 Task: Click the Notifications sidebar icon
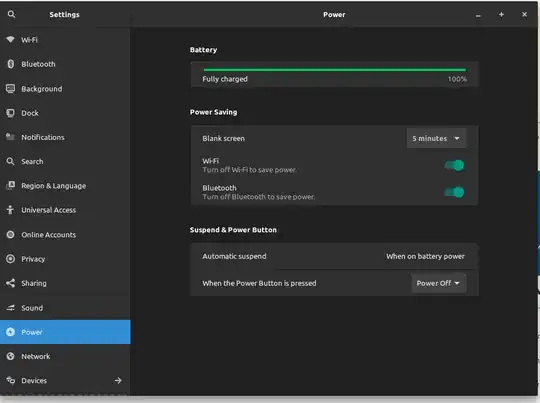point(10,137)
